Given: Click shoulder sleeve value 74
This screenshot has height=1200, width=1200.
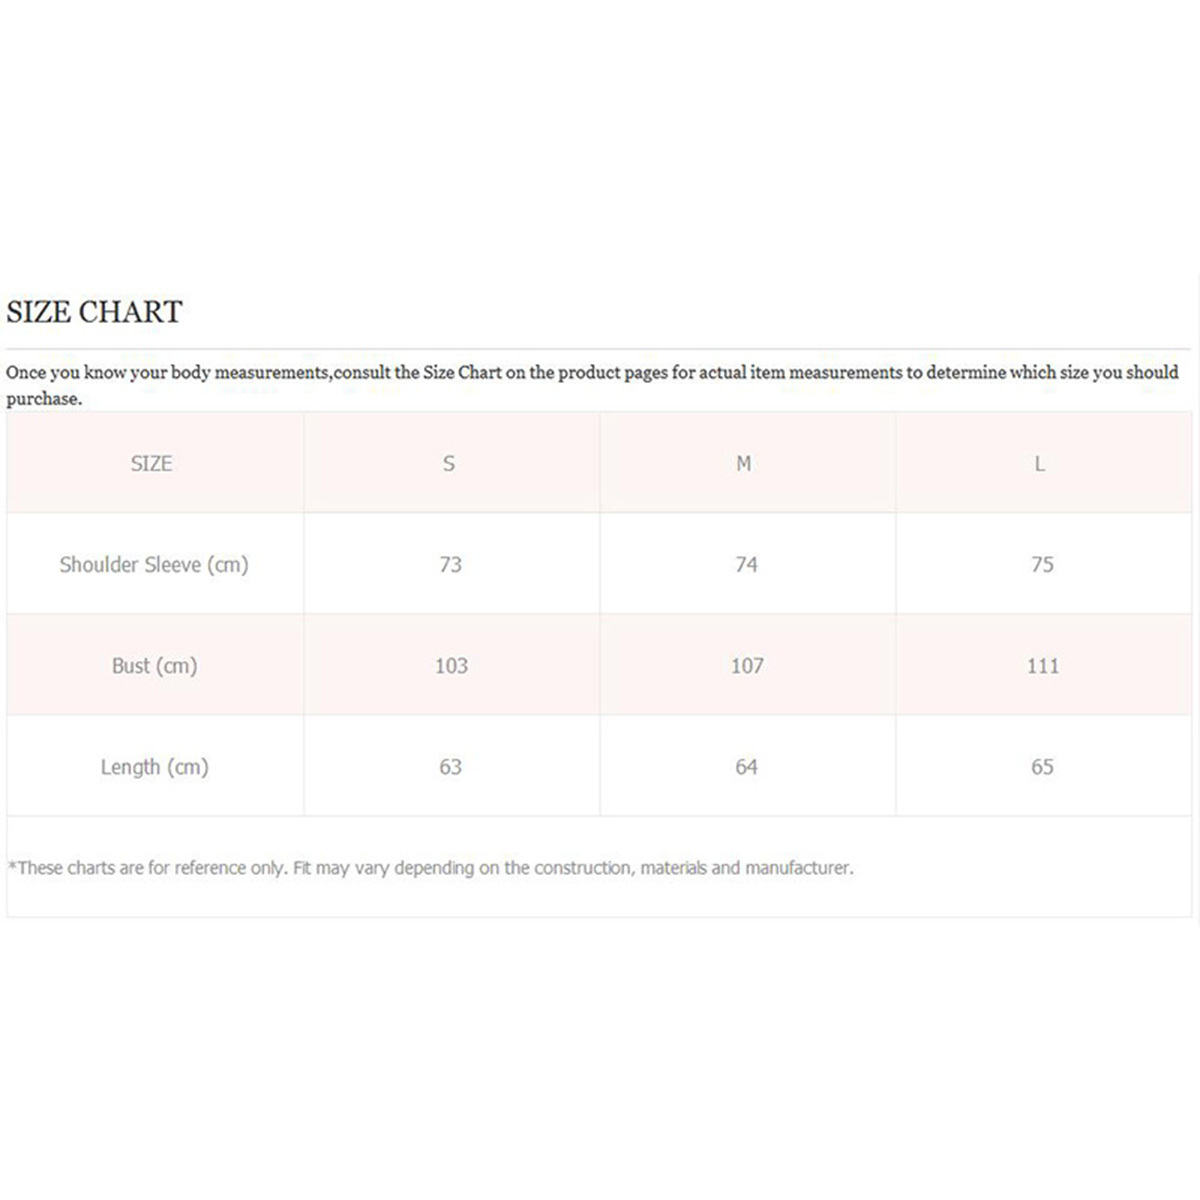Looking at the screenshot, I should pos(746,565).
